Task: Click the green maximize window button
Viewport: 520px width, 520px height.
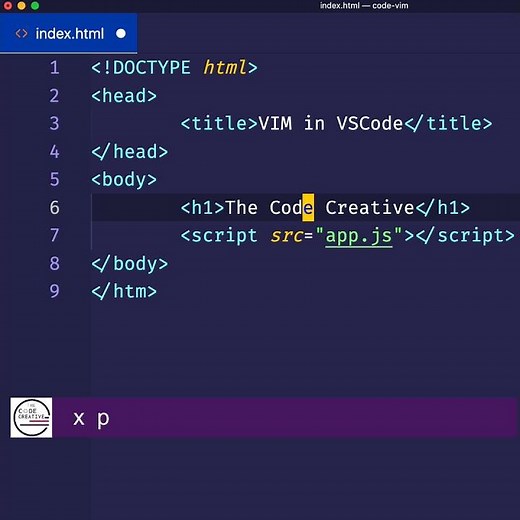Action: click(35, 6)
